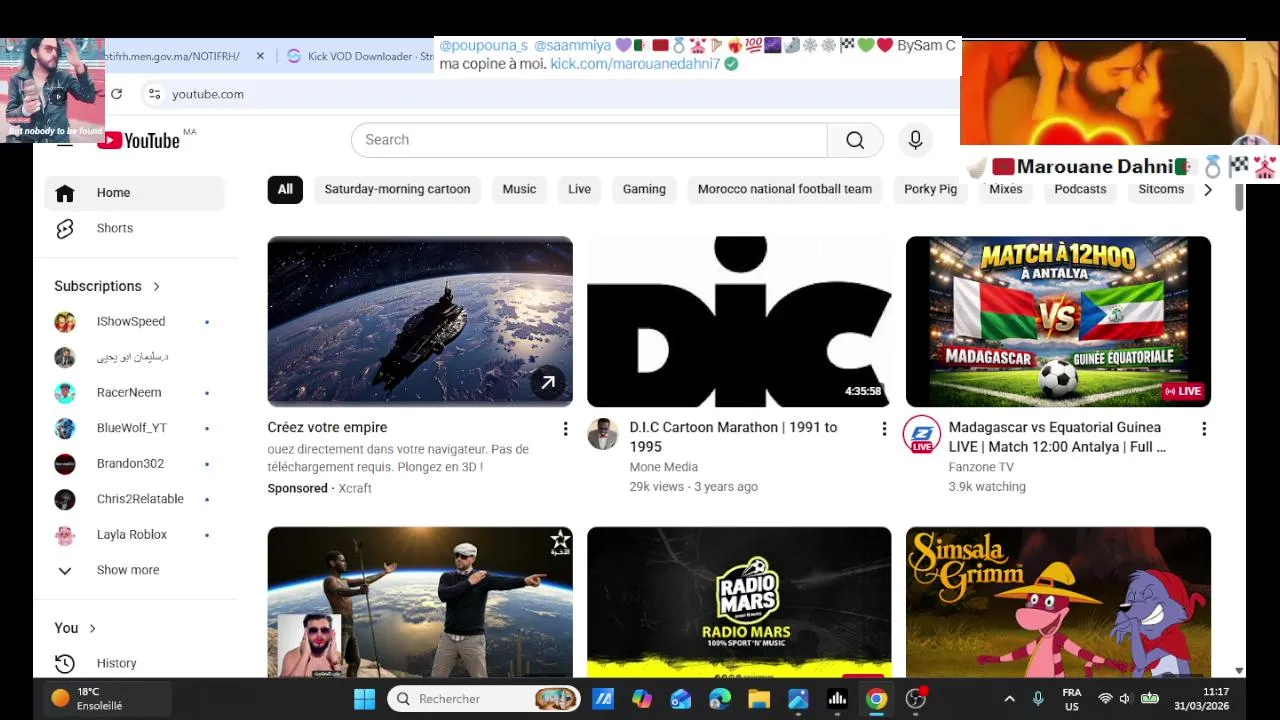Viewport: 1280px width, 720px height.
Task: Select the Porky Pig filter chip
Action: click(931, 190)
